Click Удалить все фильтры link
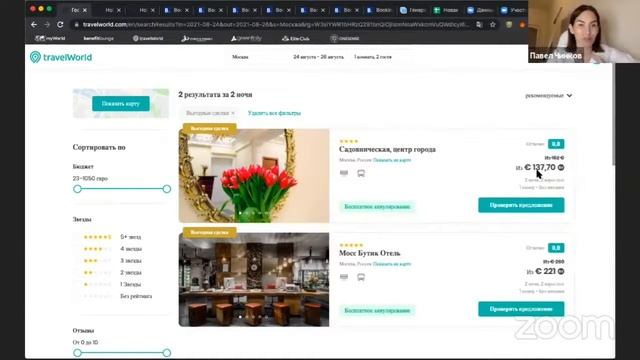 pyautogui.click(x=274, y=113)
